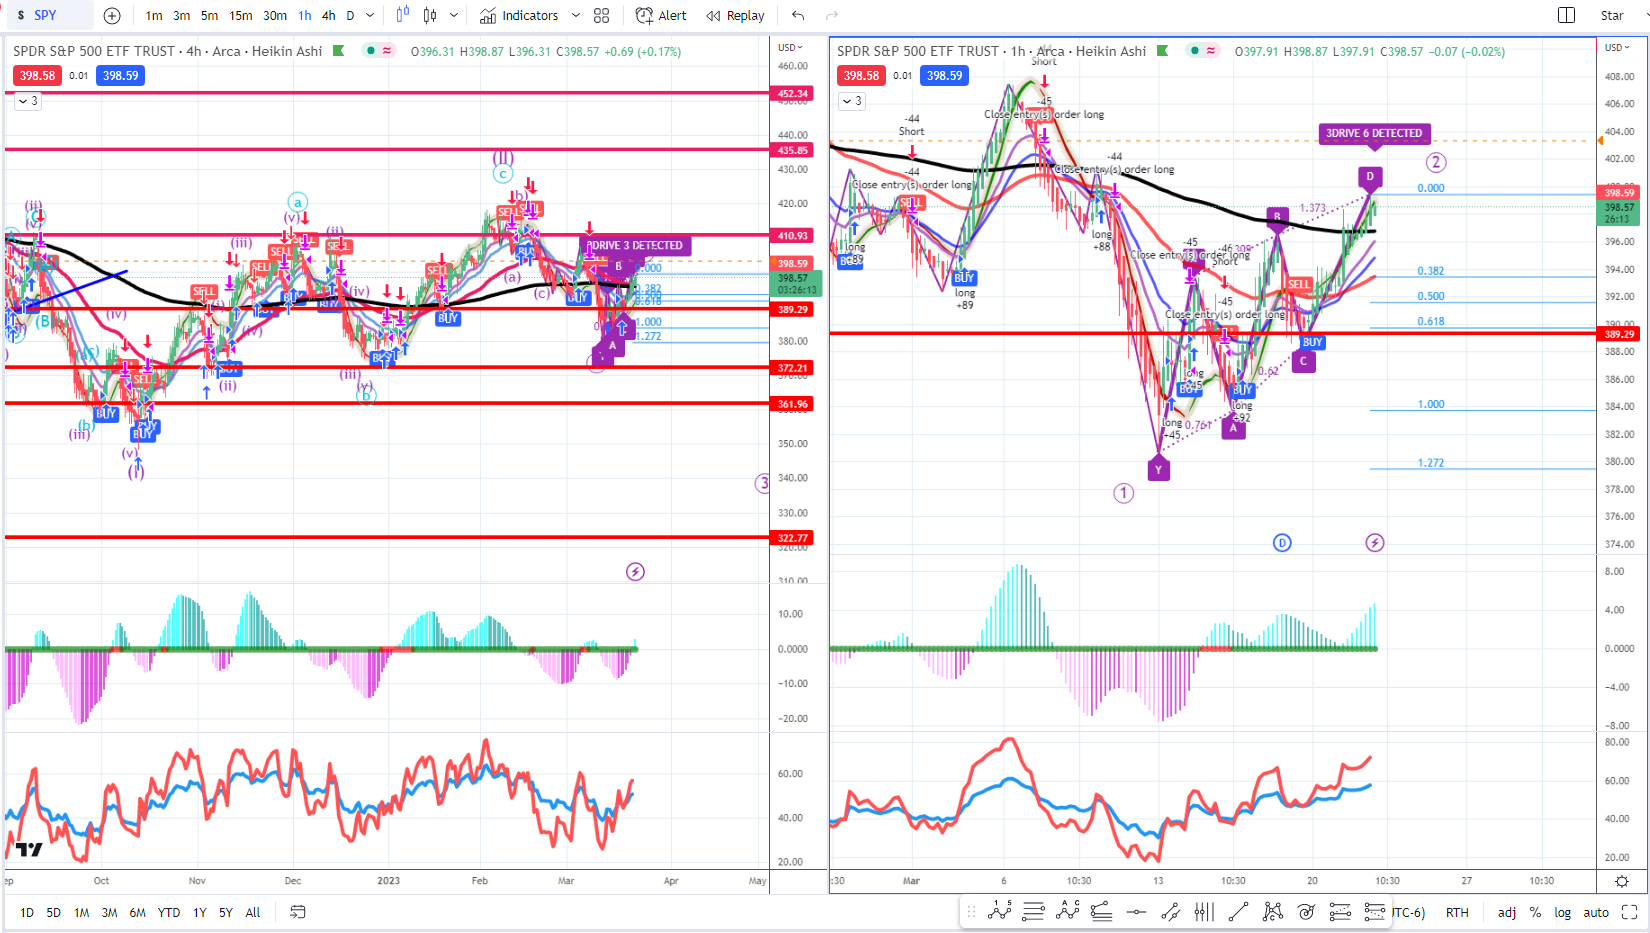
Task: Select the 1m timeframe
Action: tap(154, 15)
